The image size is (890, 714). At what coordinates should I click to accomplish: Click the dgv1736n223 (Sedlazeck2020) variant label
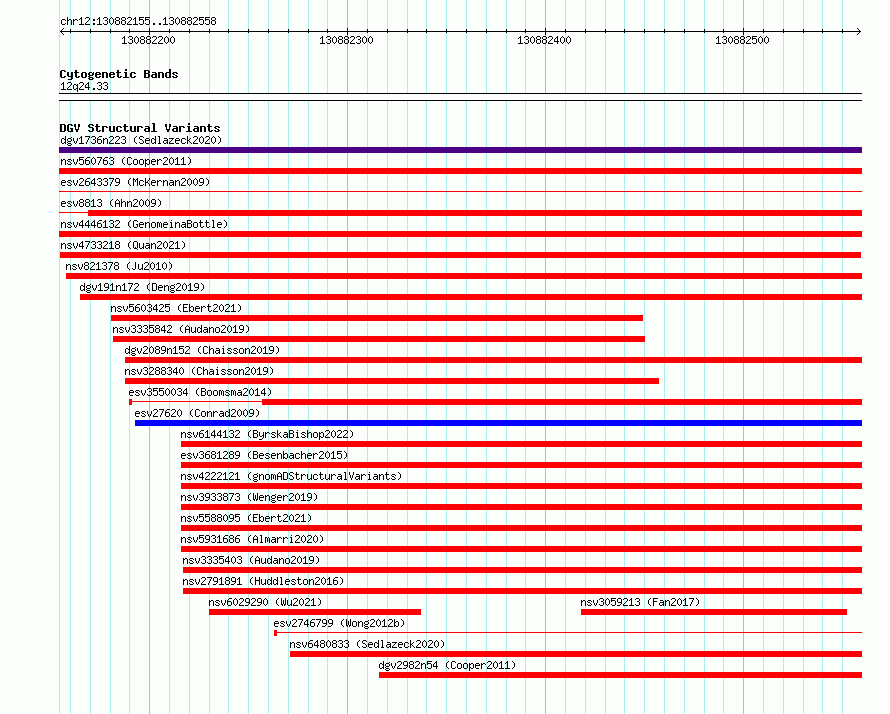coord(141,140)
